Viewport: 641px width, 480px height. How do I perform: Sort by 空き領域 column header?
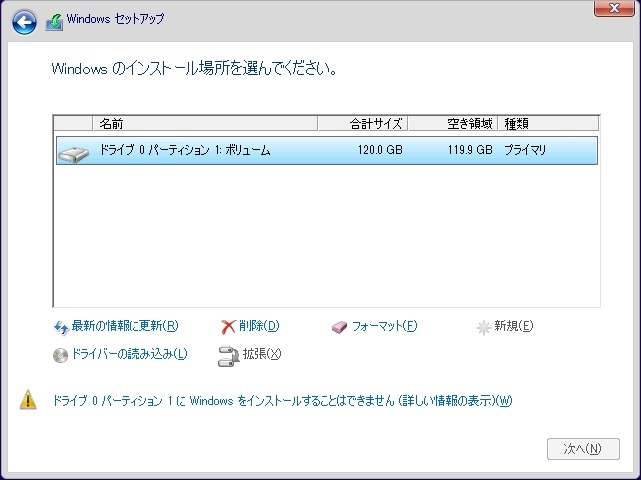453,123
